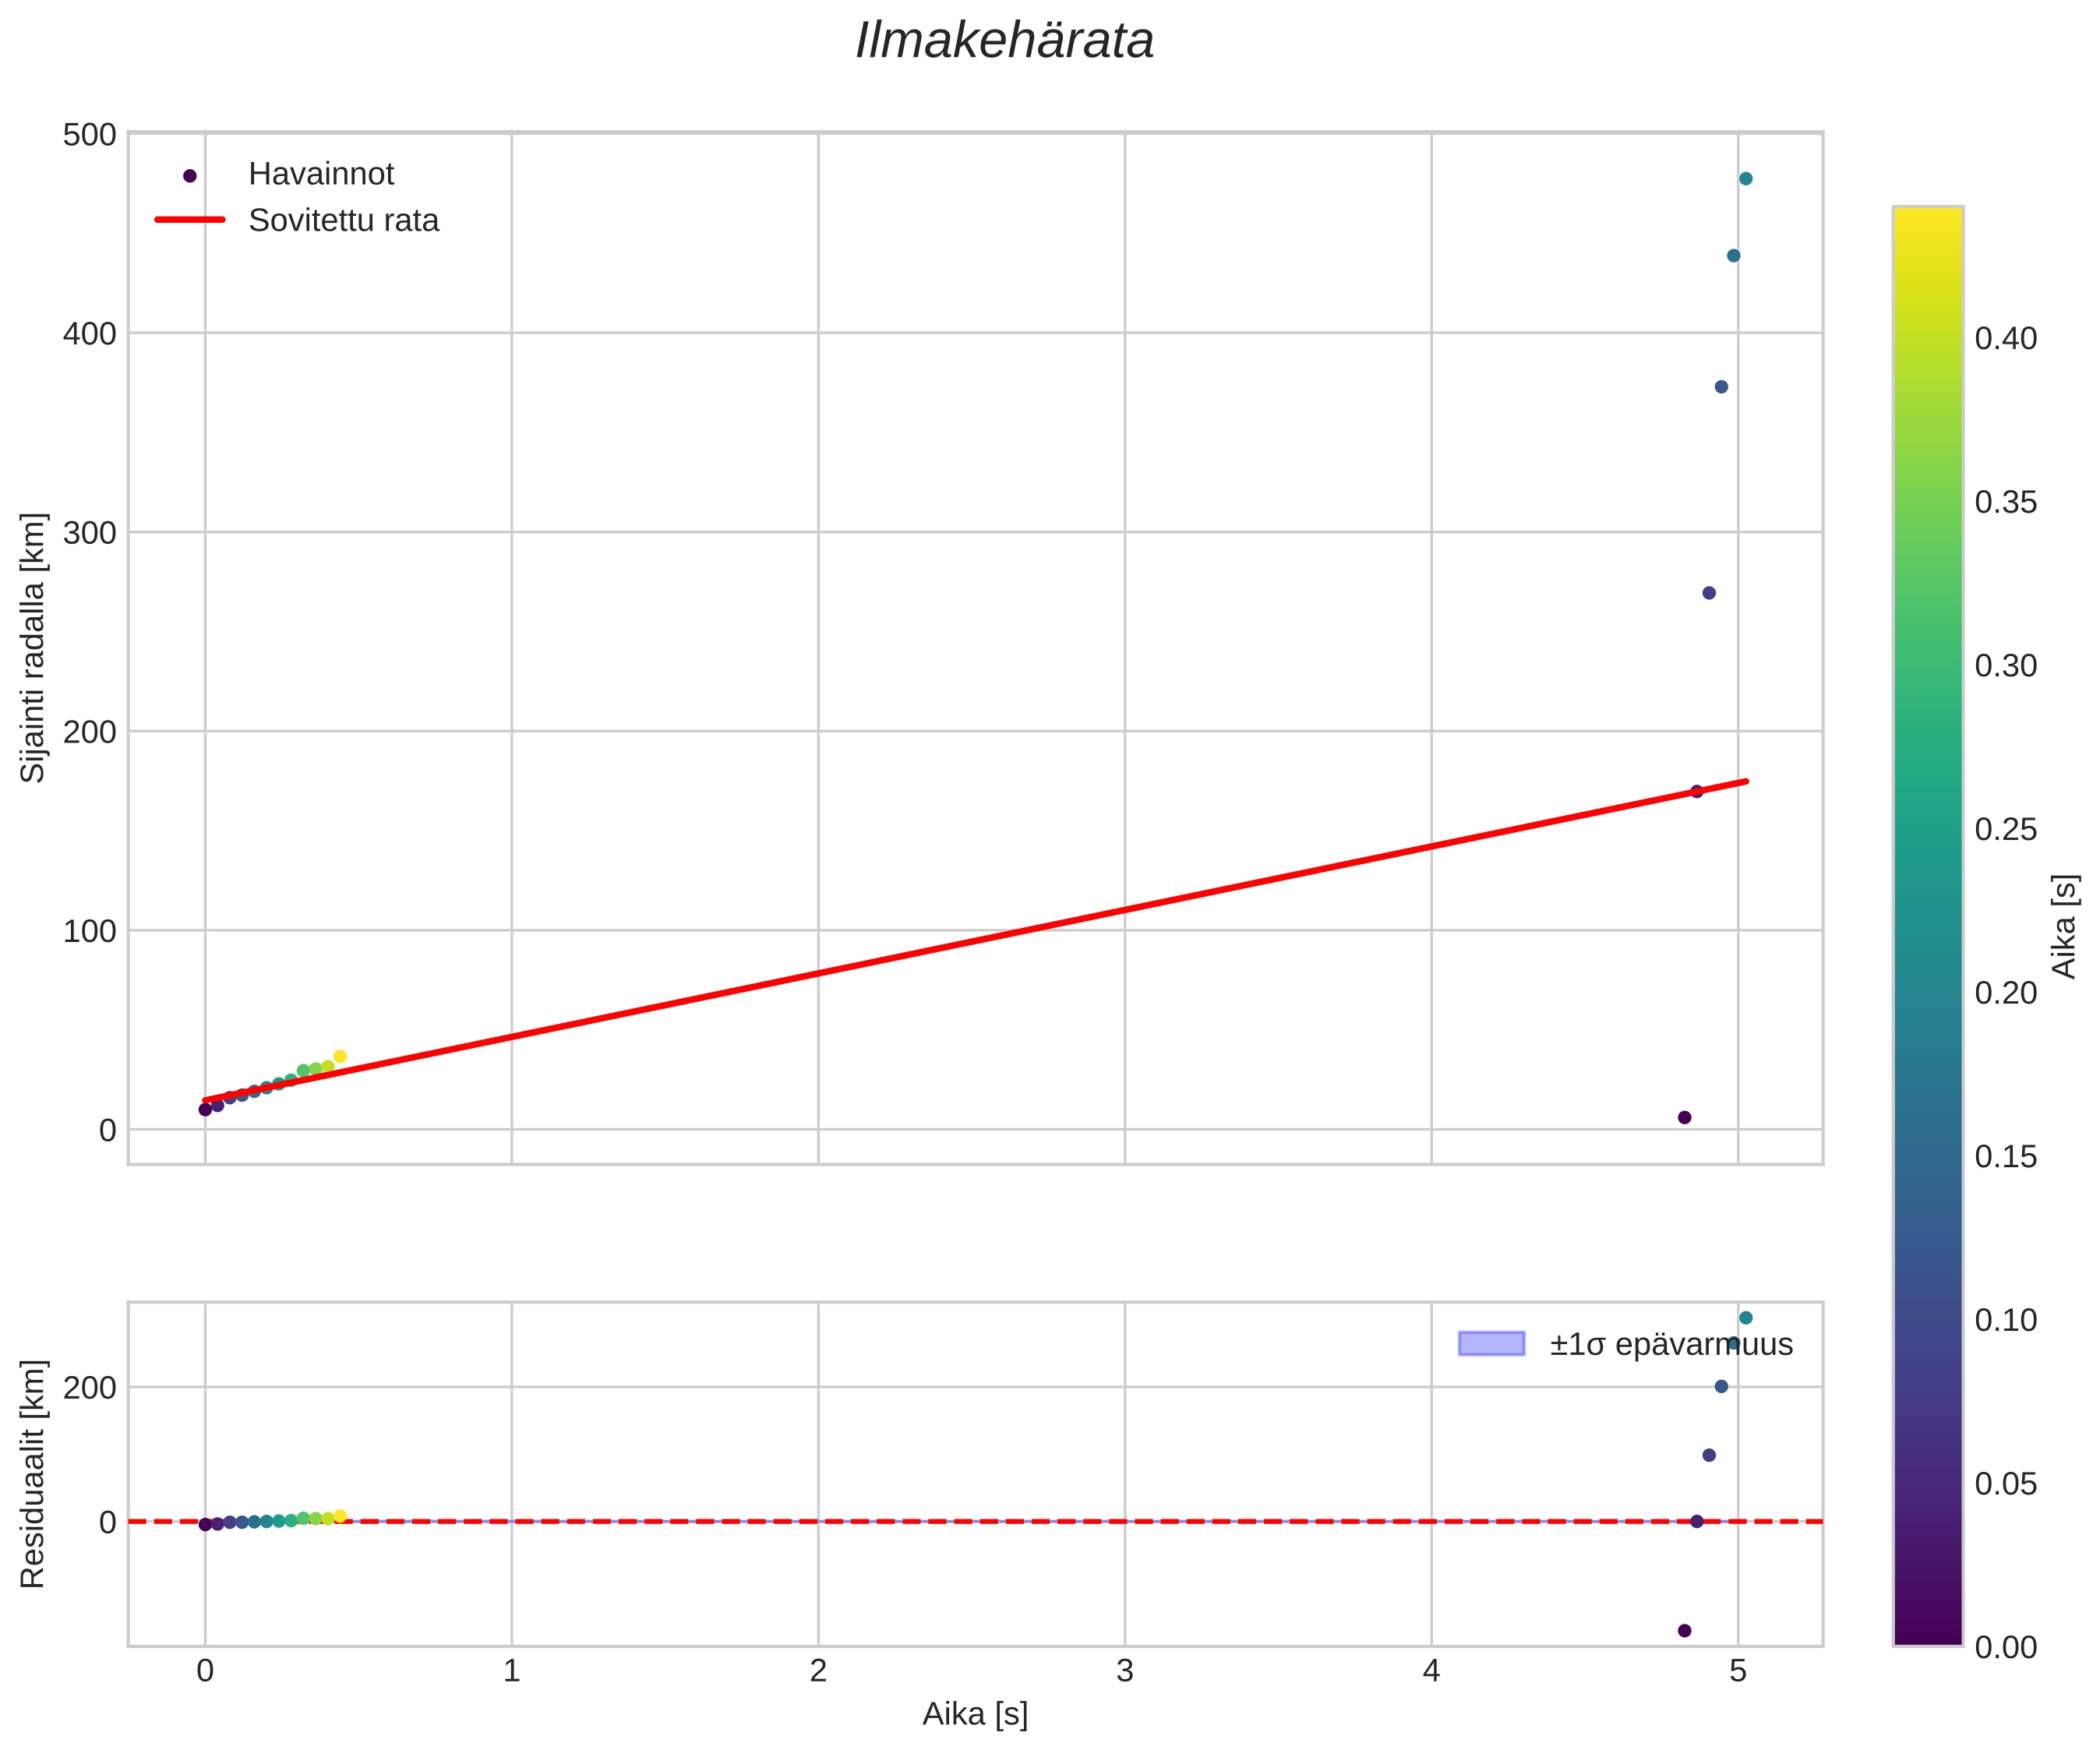The width and height of the screenshot is (2100, 1750).
Task: Click the lowest residual point in bottom panel
Action: (1684, 1630)
